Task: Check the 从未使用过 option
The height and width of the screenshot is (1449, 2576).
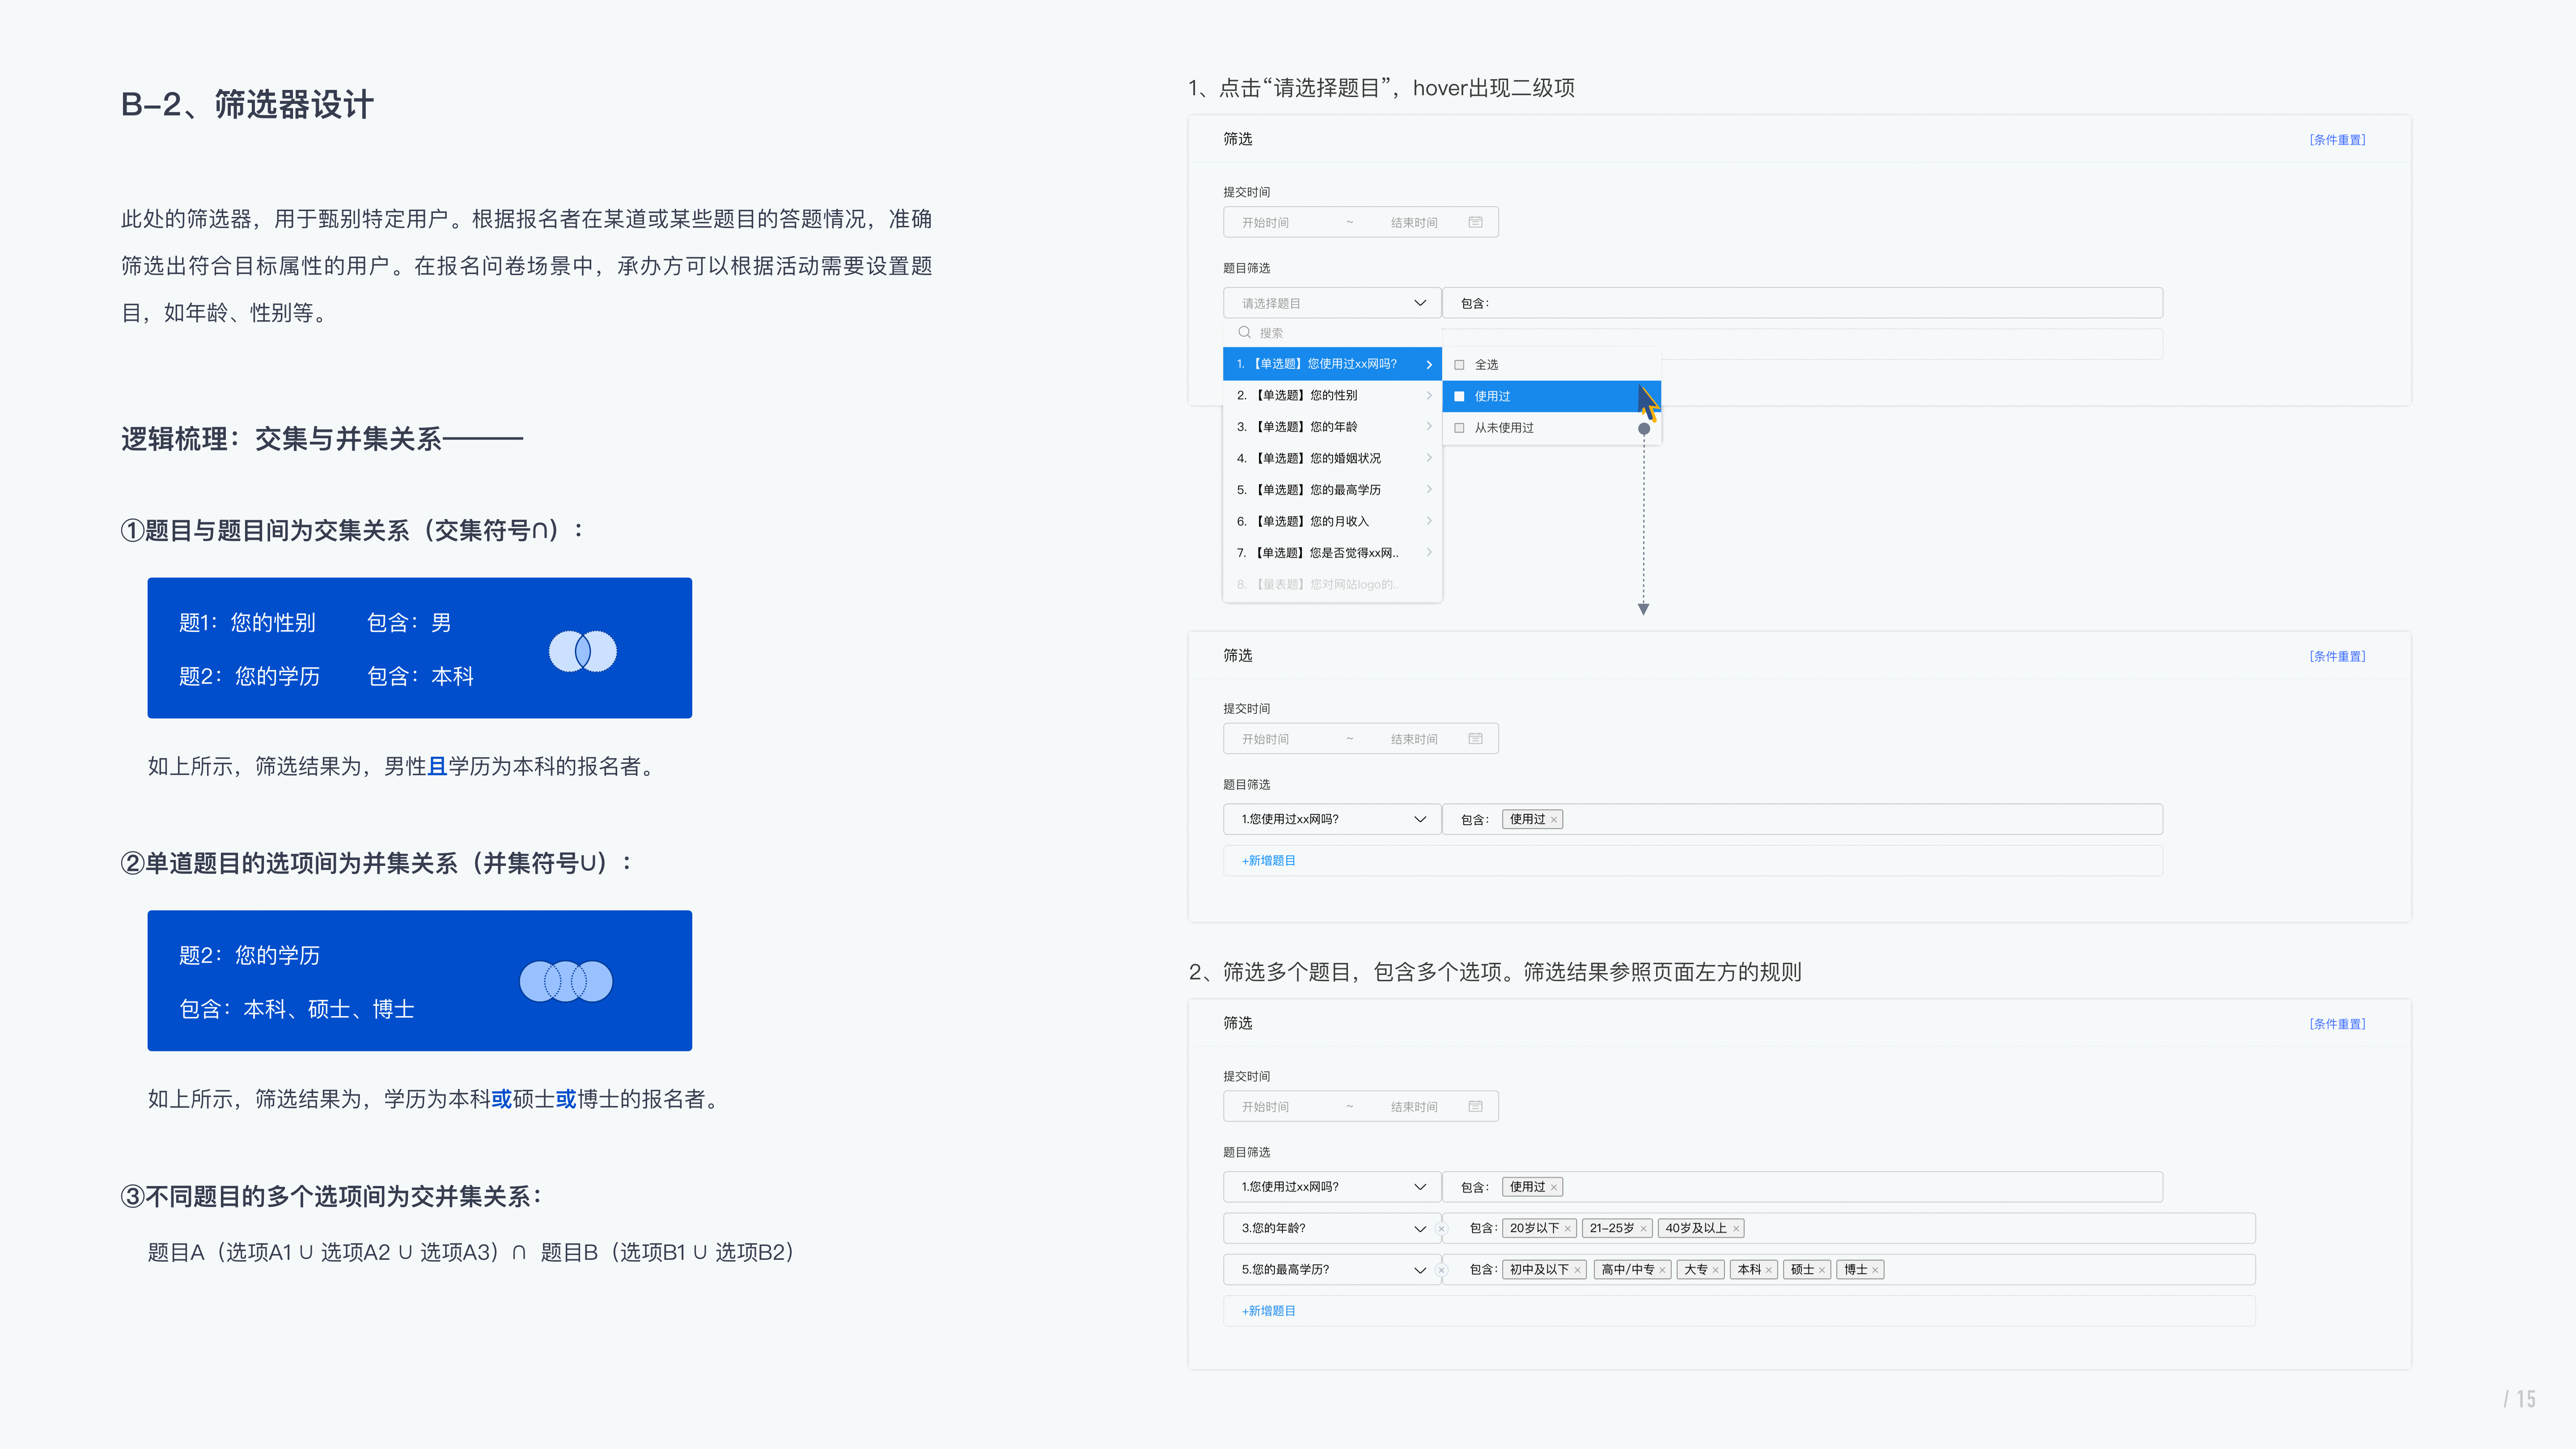Action: [1459, 428]
